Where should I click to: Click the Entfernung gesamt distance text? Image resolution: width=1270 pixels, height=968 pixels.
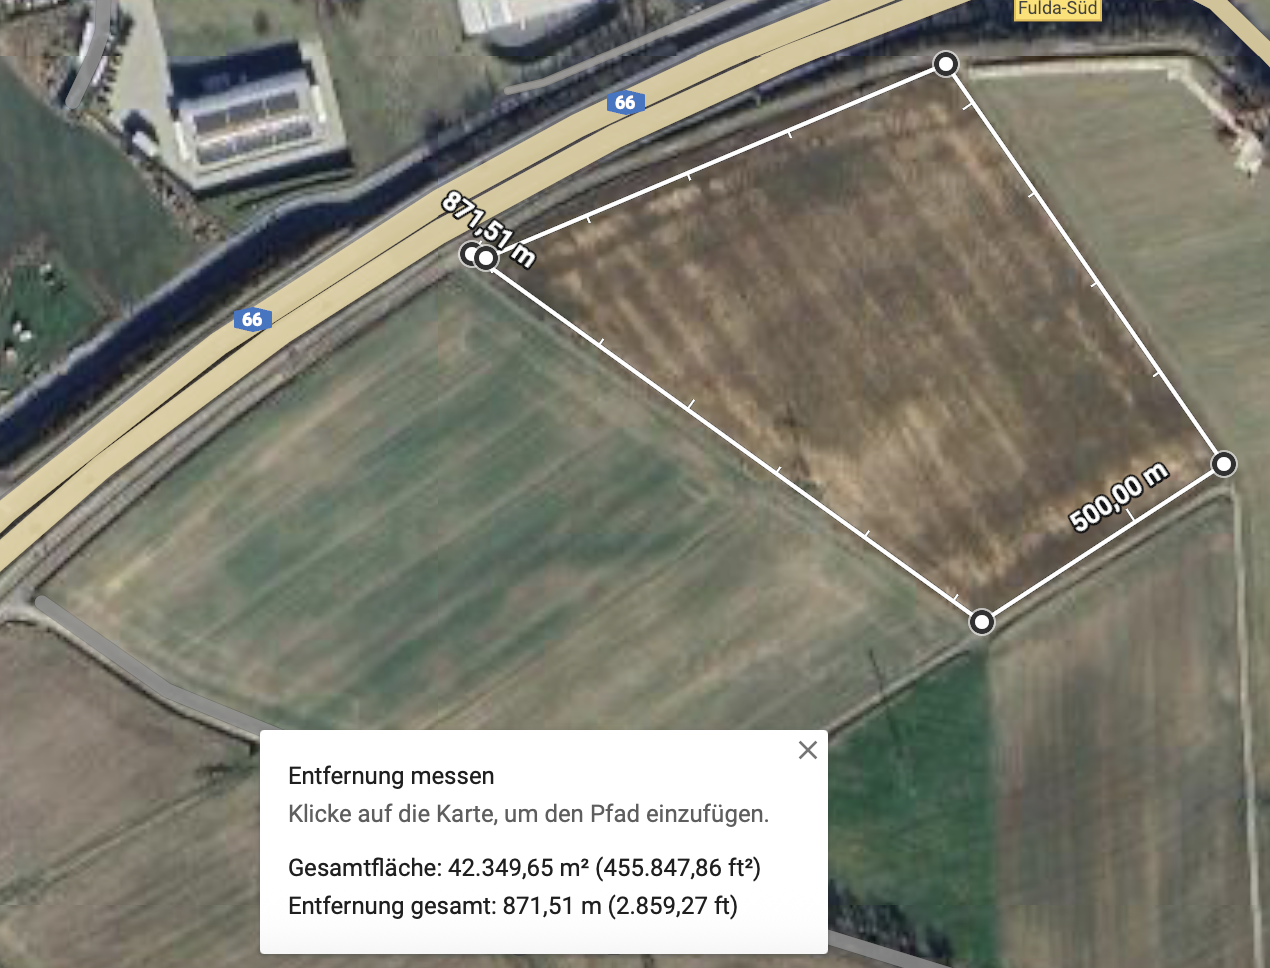click(x=513, y=906)
